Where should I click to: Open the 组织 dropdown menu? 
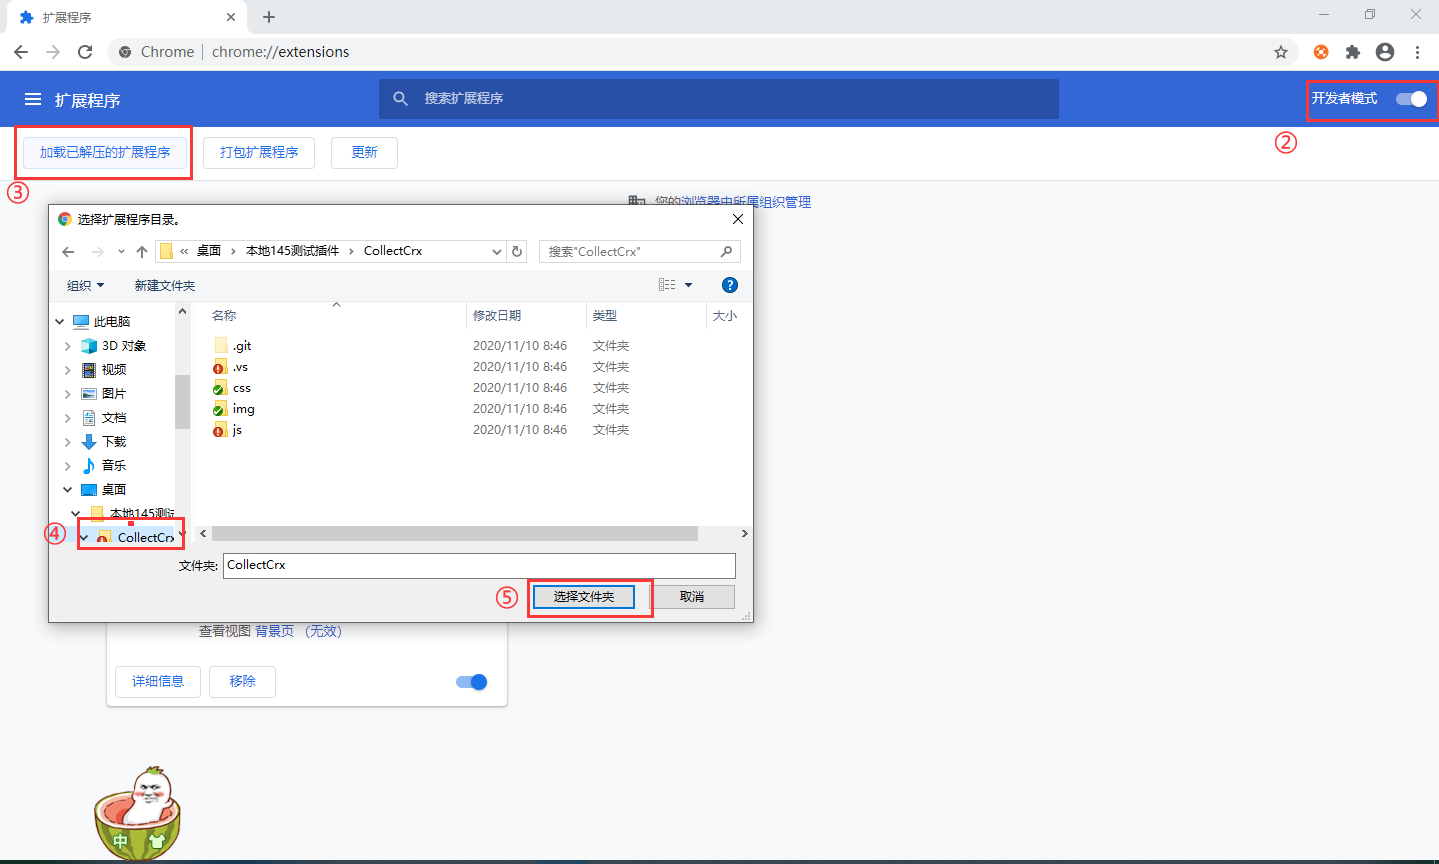(x=85, y=286)
